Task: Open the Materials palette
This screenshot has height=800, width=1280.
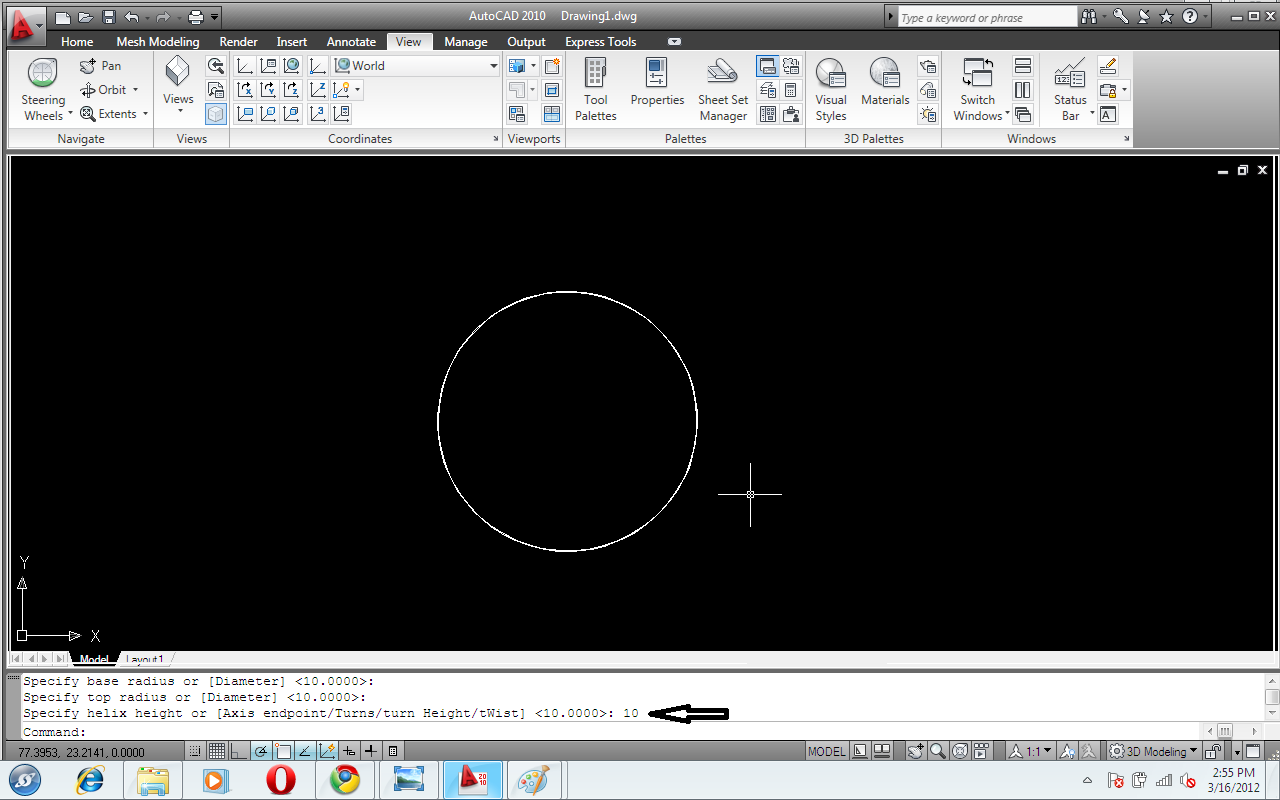Action: point(885,83)
